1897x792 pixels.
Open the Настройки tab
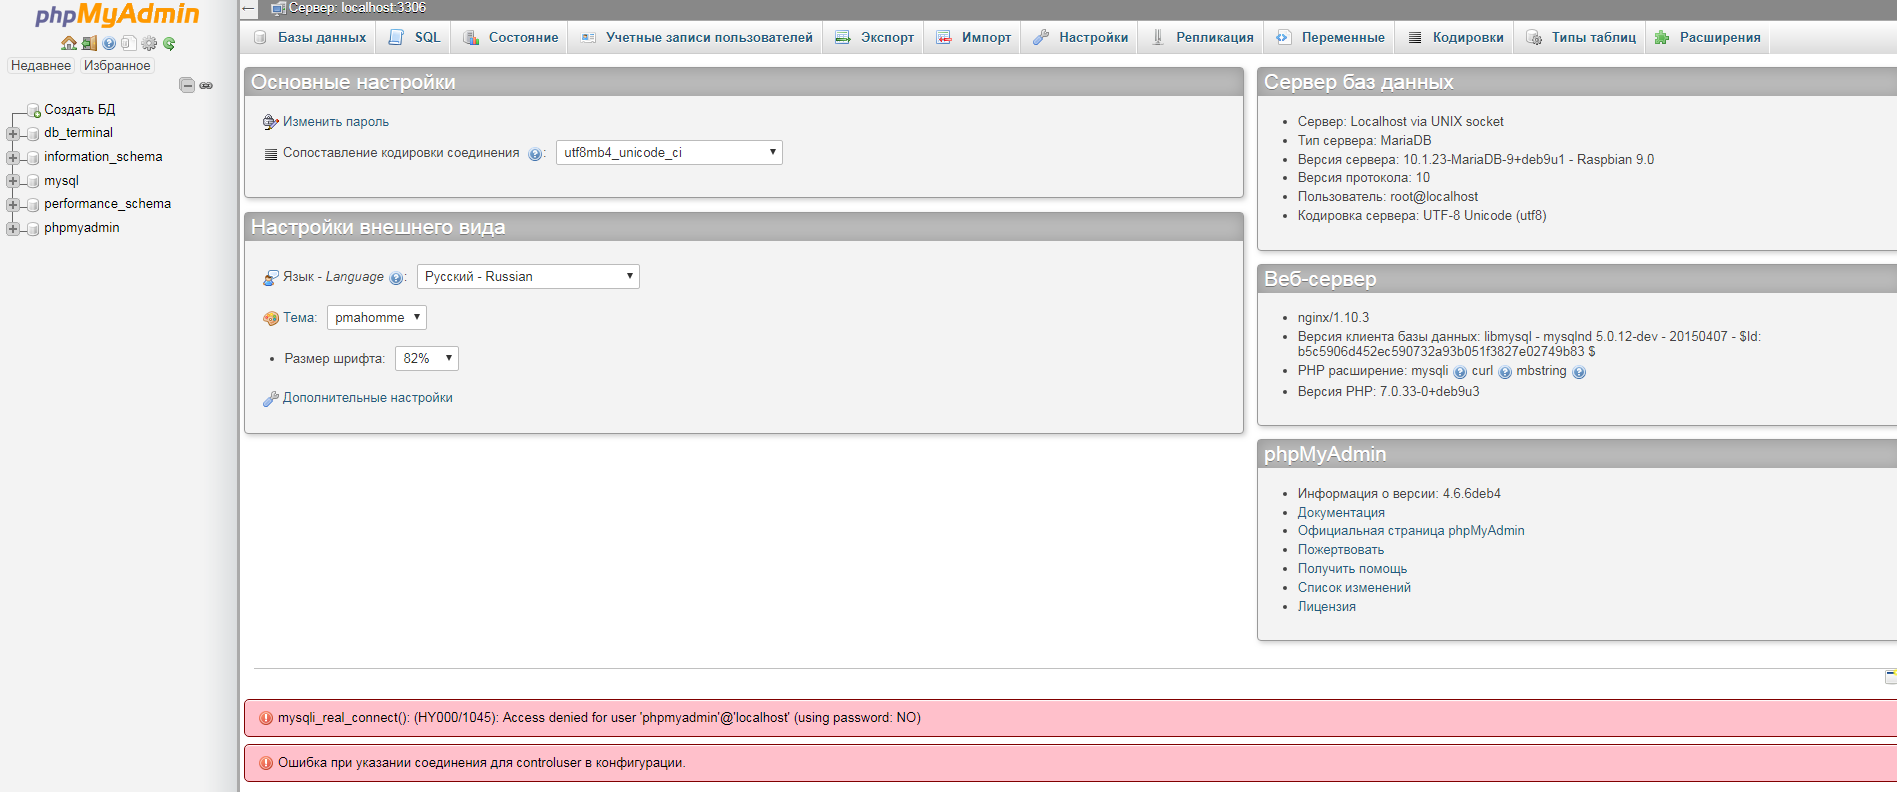pyautogui.click(x=1080, y=37)
